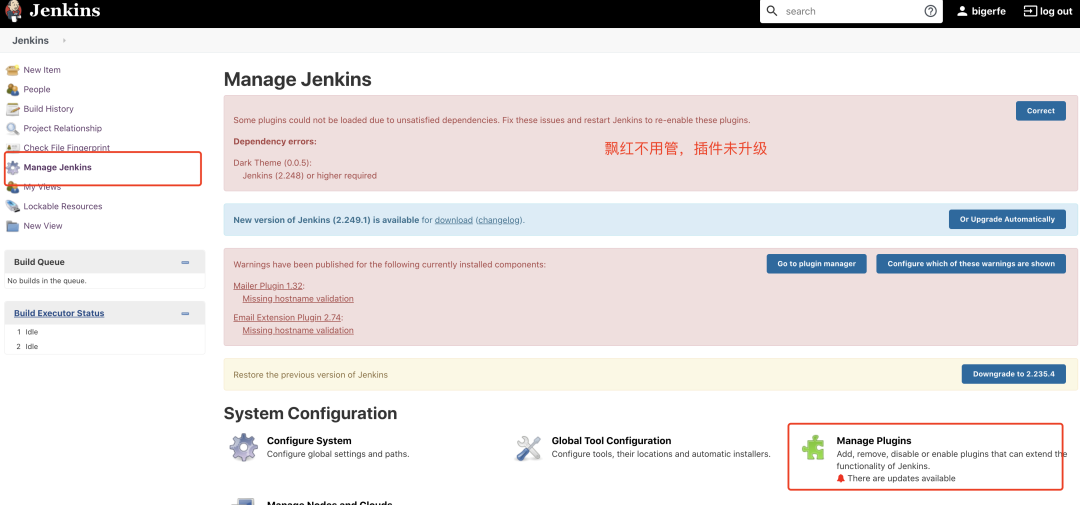Click Missing hostname validation under Email Extension

pos(298,331)
